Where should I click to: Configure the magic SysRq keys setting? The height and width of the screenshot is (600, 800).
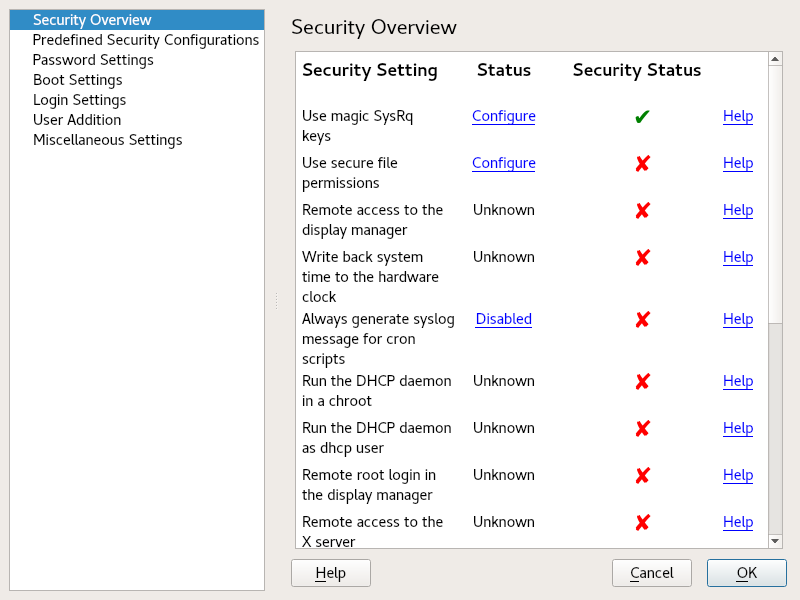tap(503, 116)
